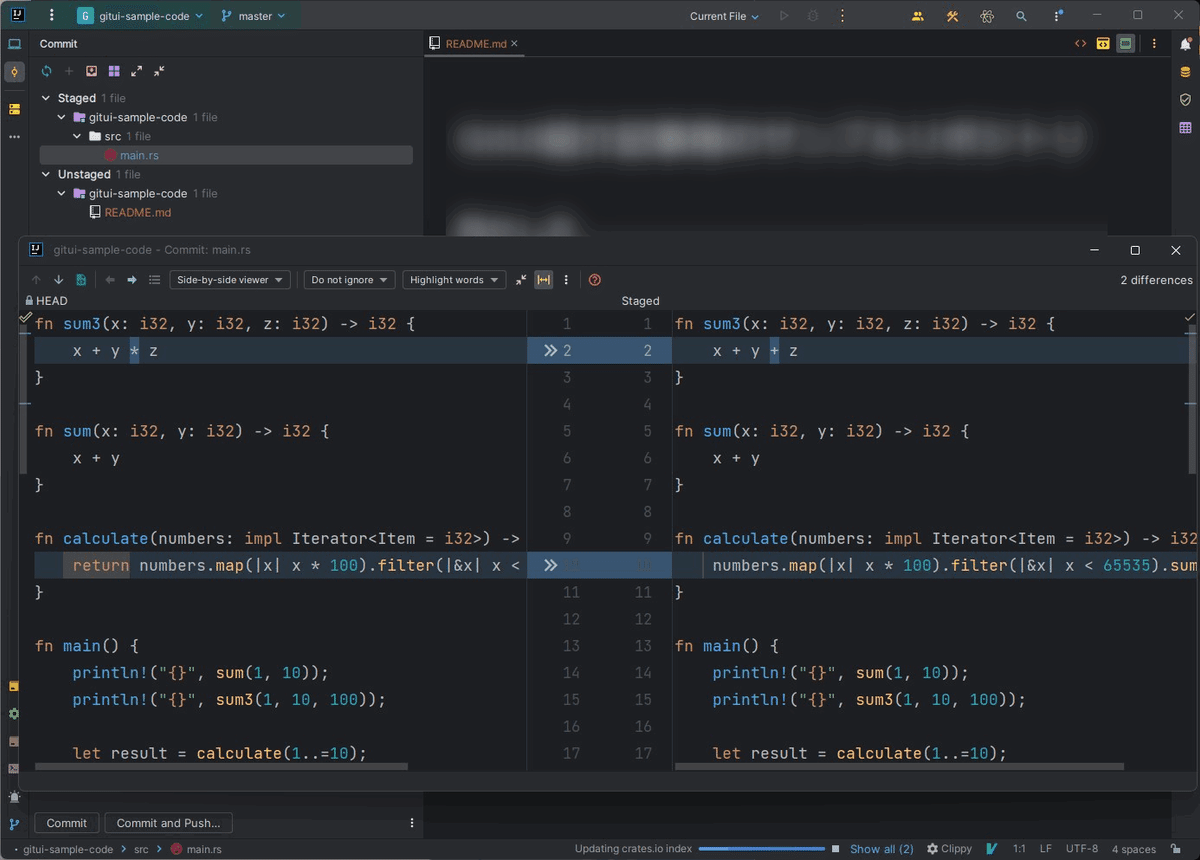Stop the crates.io index update

coord(835,848)
